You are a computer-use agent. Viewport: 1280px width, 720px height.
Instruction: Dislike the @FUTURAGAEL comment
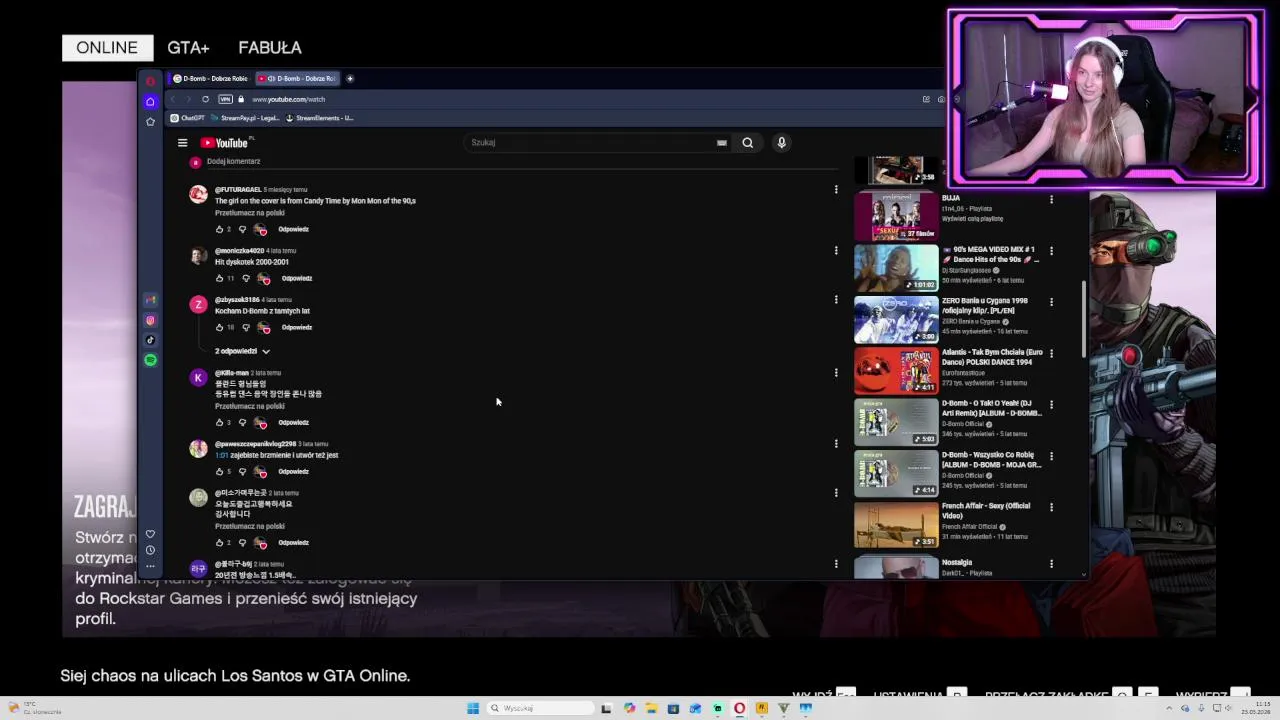242,229
